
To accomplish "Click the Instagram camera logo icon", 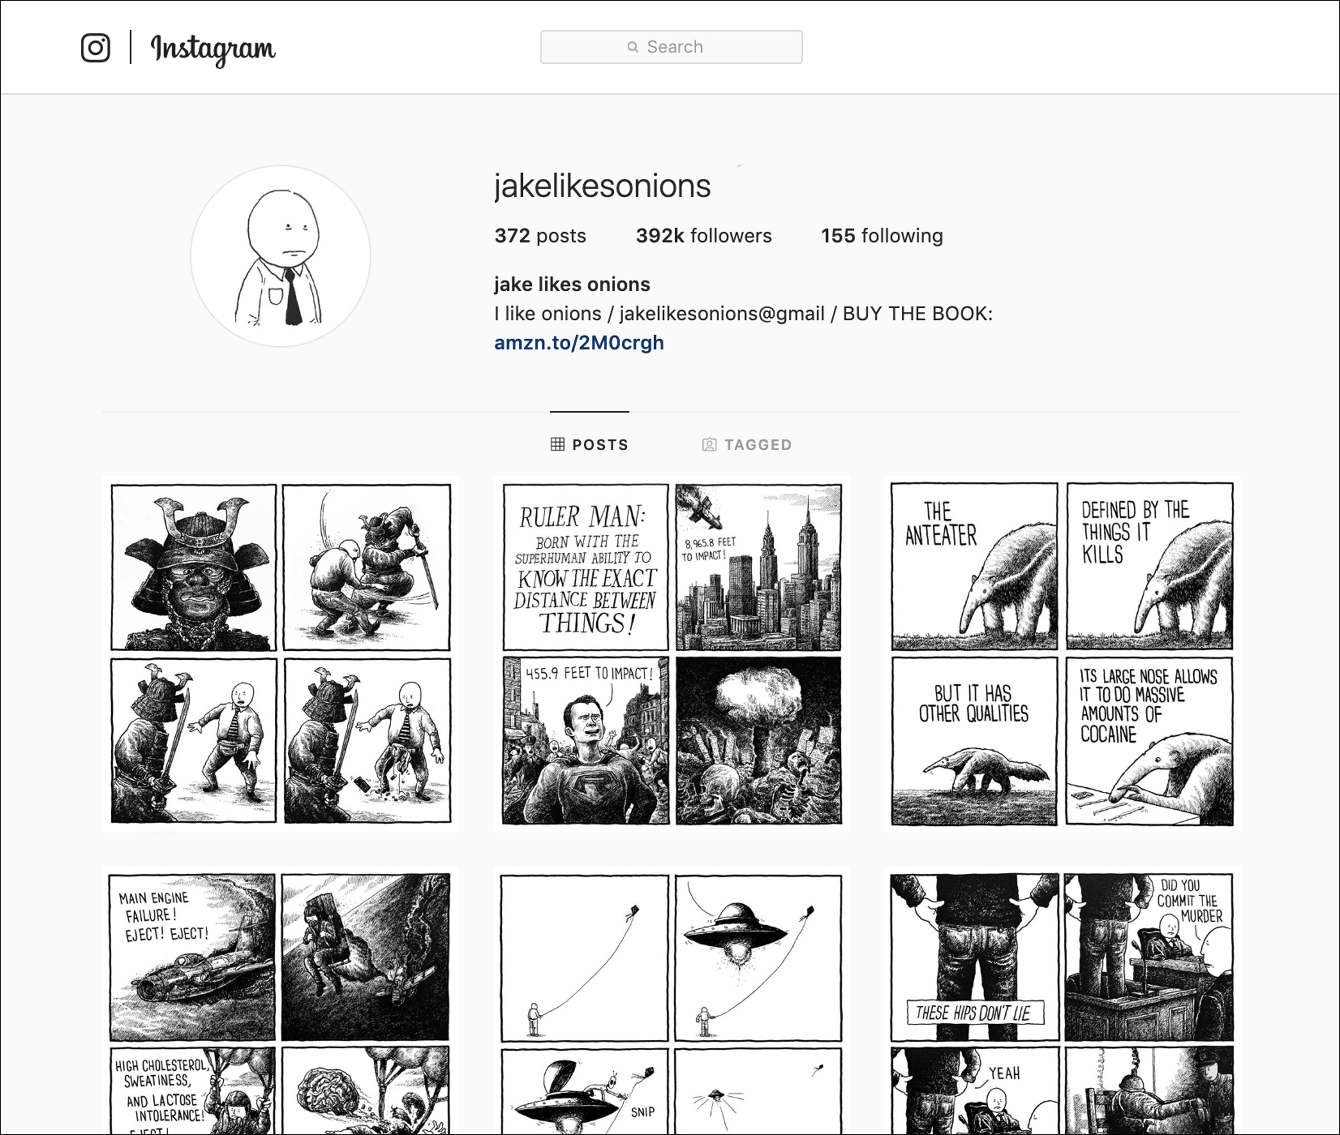I will (x=96, y=48).
